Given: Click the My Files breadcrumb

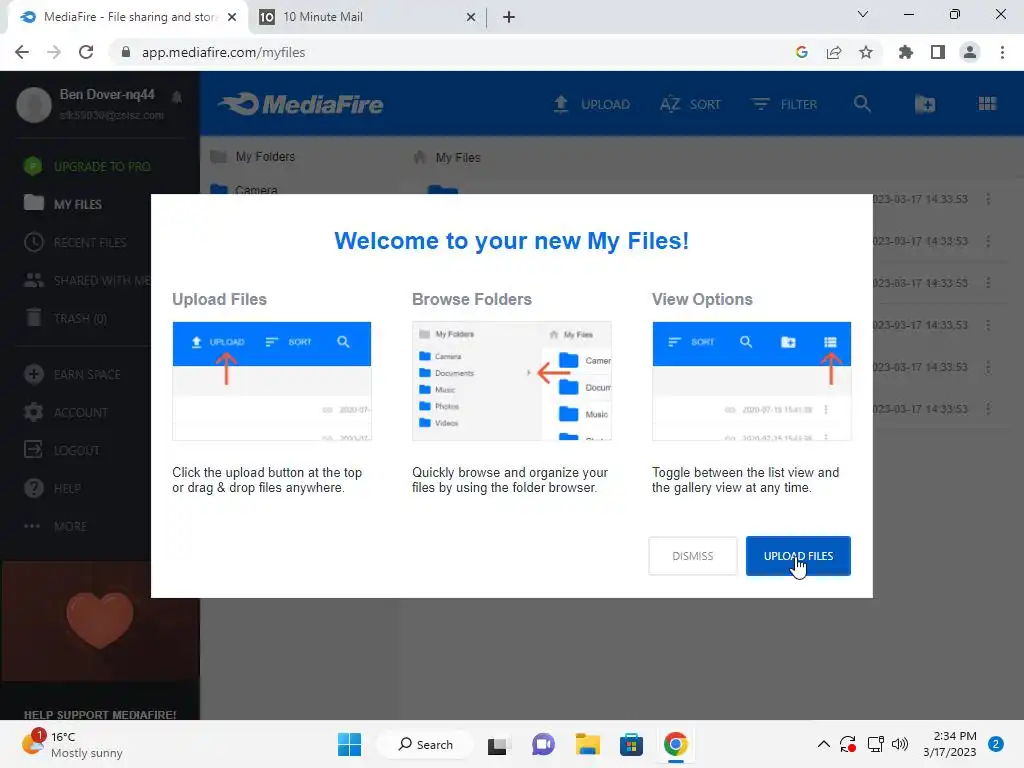Looking at the screenshot, I should (x=448, y=157).
